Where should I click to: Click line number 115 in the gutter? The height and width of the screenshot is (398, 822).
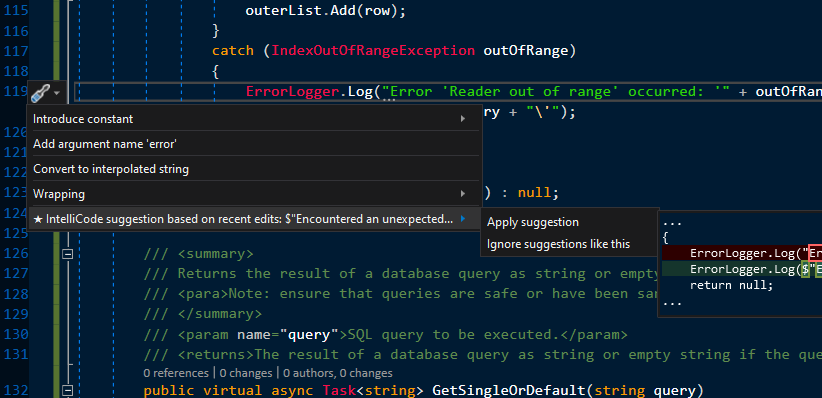point(16,10)
